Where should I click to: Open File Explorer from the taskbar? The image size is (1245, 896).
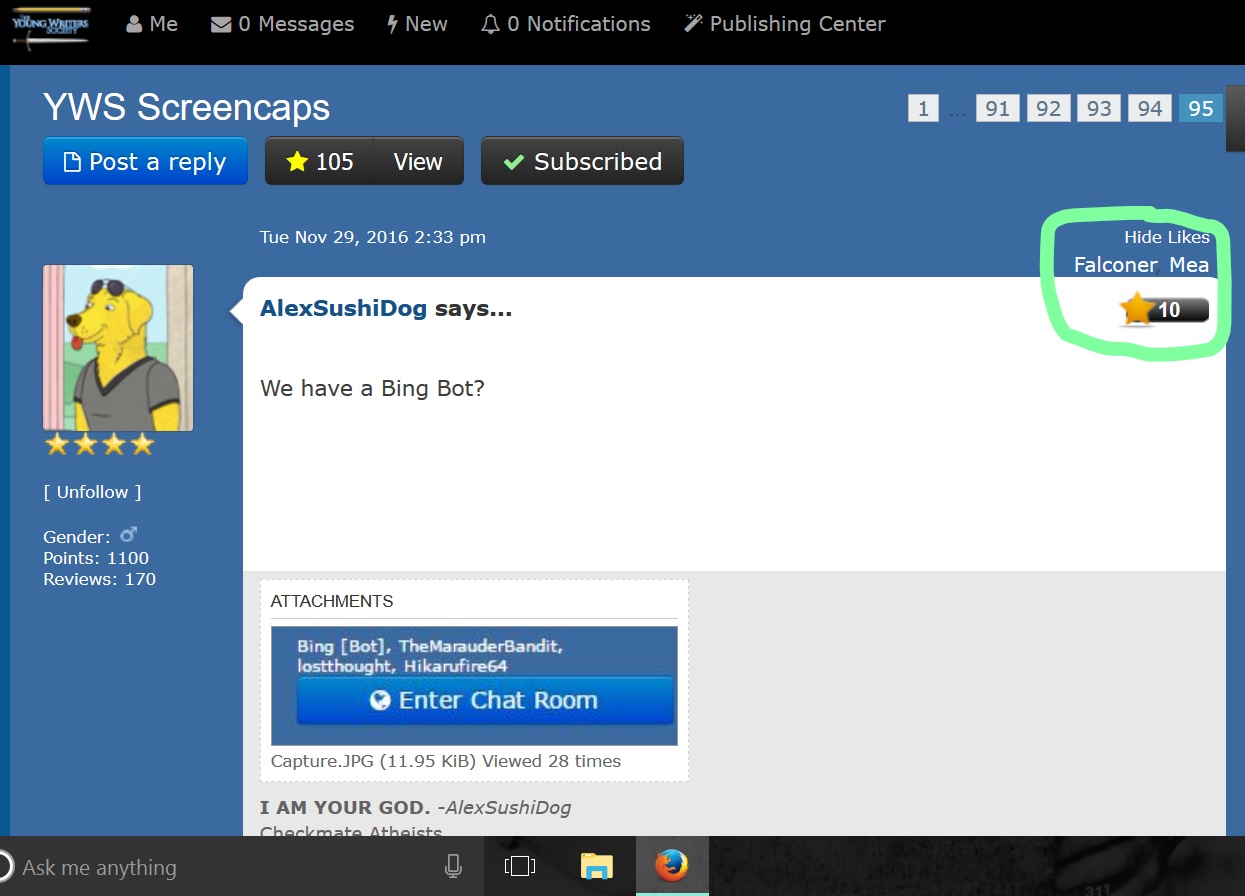tap(596, 867)
